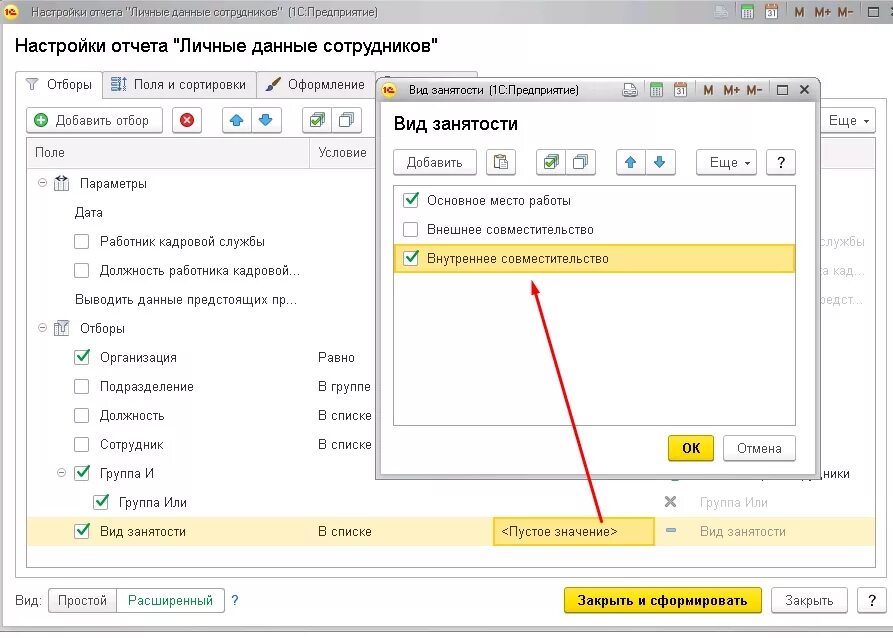Screen dimensions: 893x638
Task: Click the Пустое значение field for Вид занятости
Action: [x=572, y=531]
